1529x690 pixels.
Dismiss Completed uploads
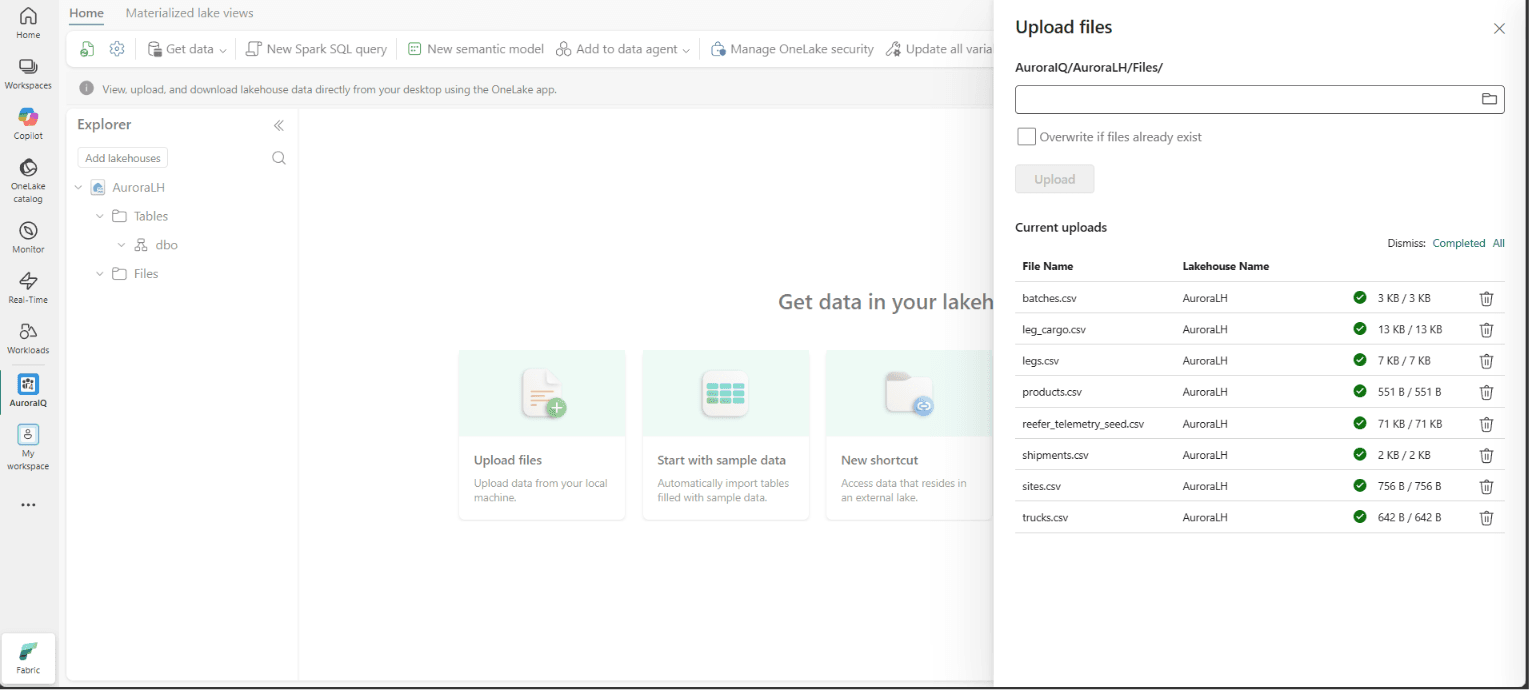[x=1459, y=243]
